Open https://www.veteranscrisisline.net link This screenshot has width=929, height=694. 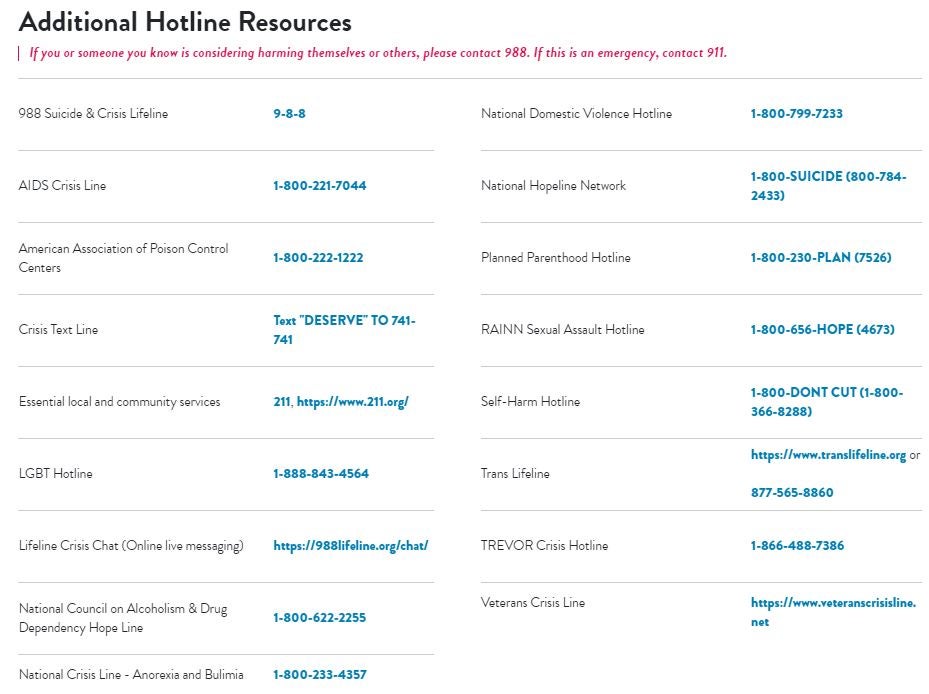click(833, 612)
